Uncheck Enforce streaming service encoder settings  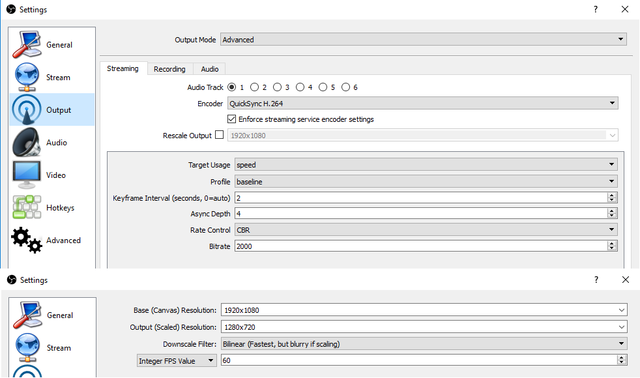point(231,119)
